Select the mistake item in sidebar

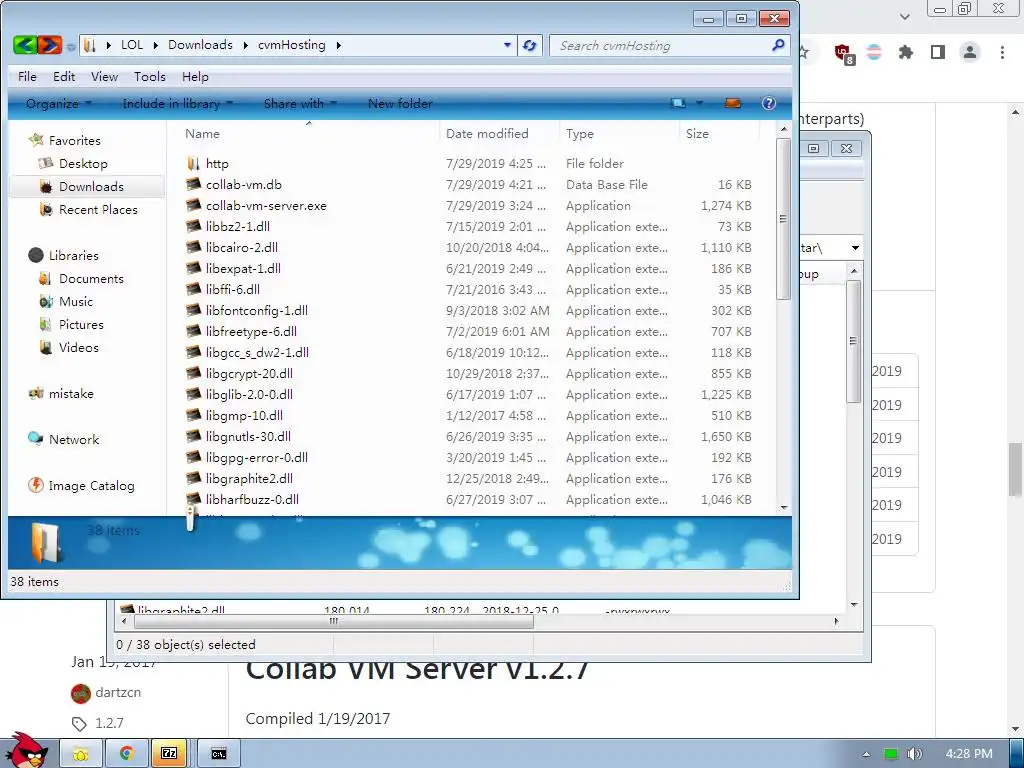(71, 393)
